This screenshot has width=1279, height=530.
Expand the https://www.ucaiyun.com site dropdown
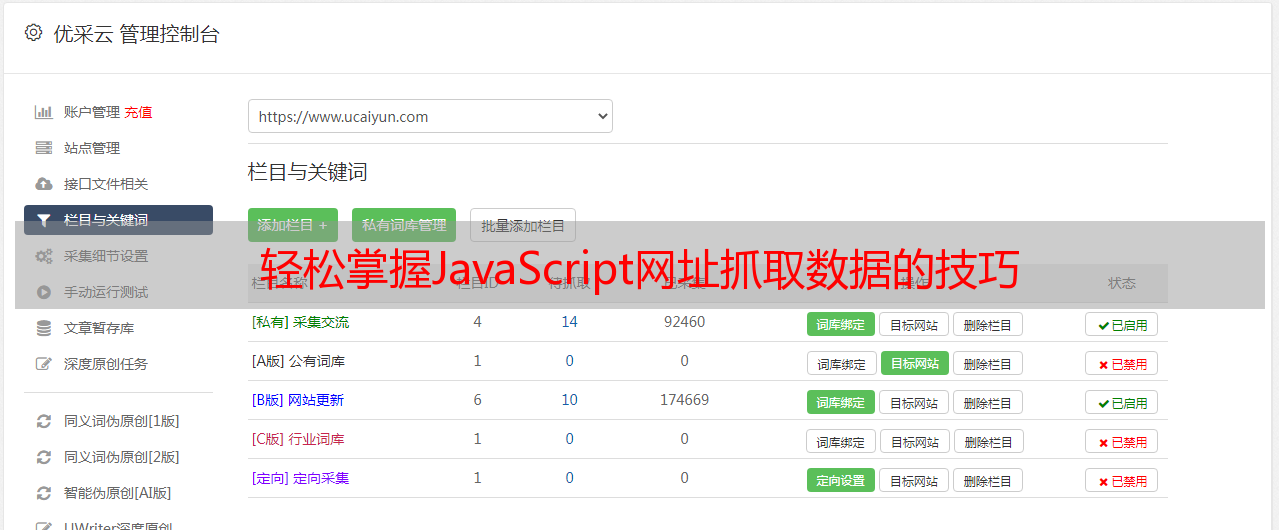coord(430,116)
